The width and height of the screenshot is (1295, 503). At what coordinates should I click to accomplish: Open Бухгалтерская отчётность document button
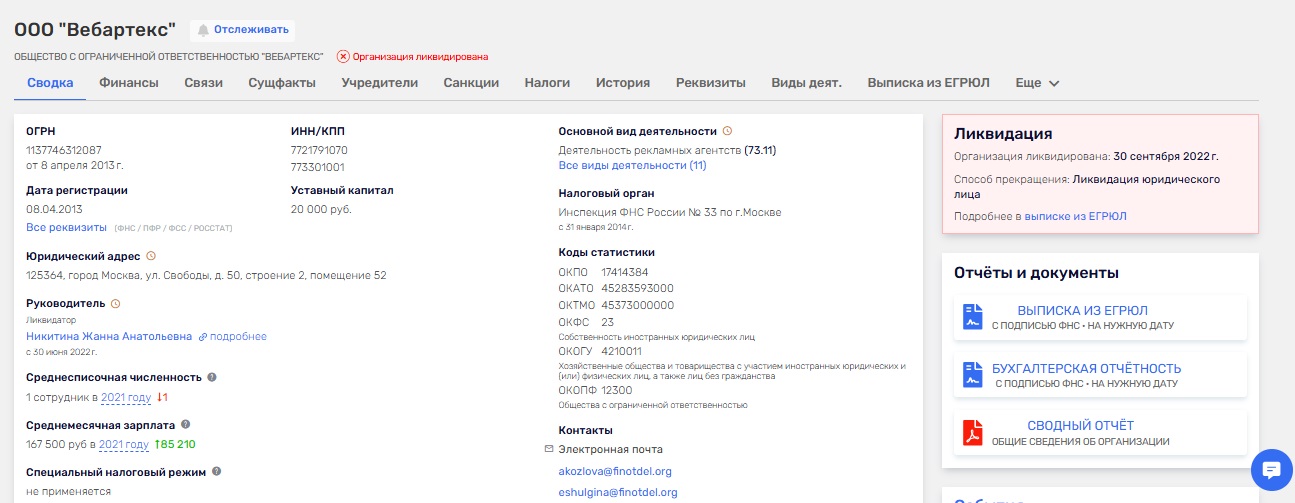coord(1099,374)
